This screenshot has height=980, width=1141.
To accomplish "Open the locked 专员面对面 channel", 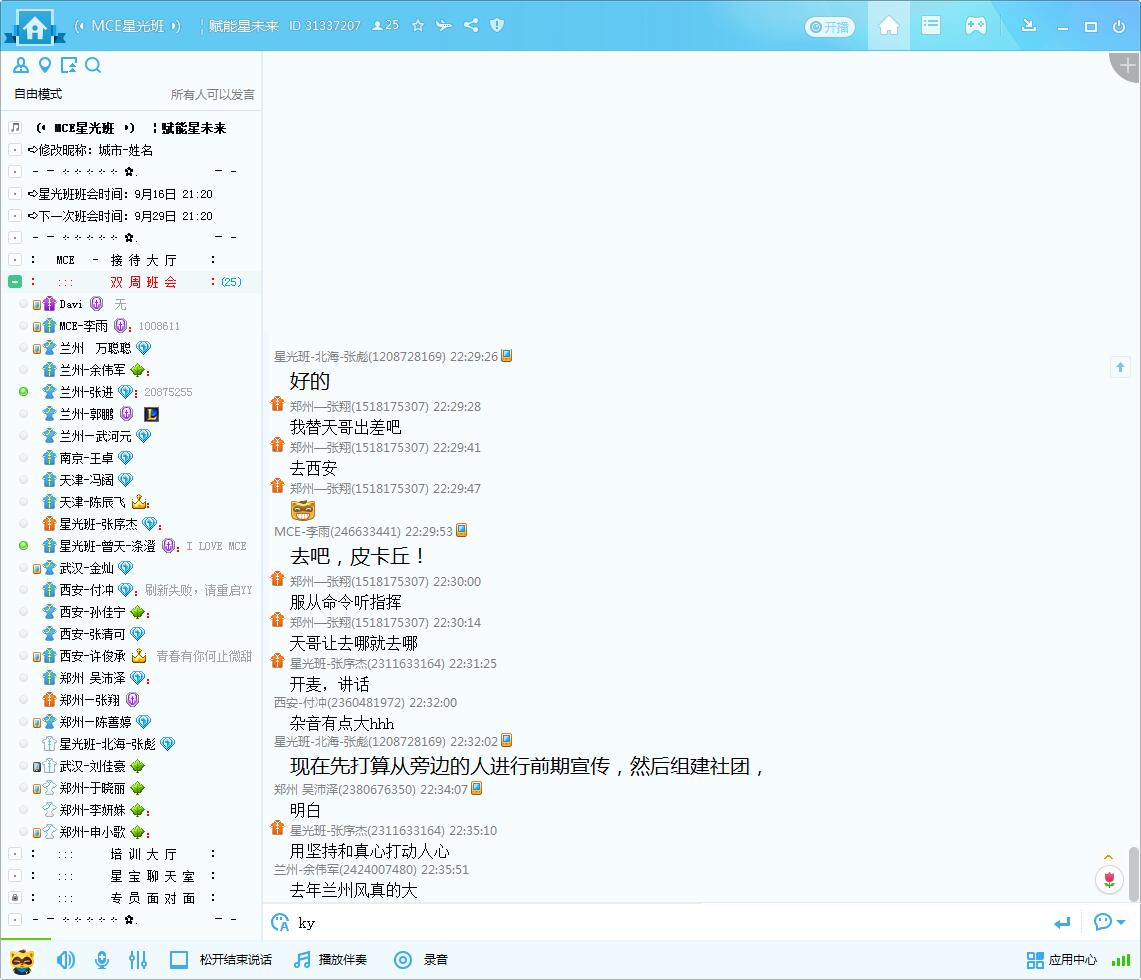I will click(x=15, y=897).
